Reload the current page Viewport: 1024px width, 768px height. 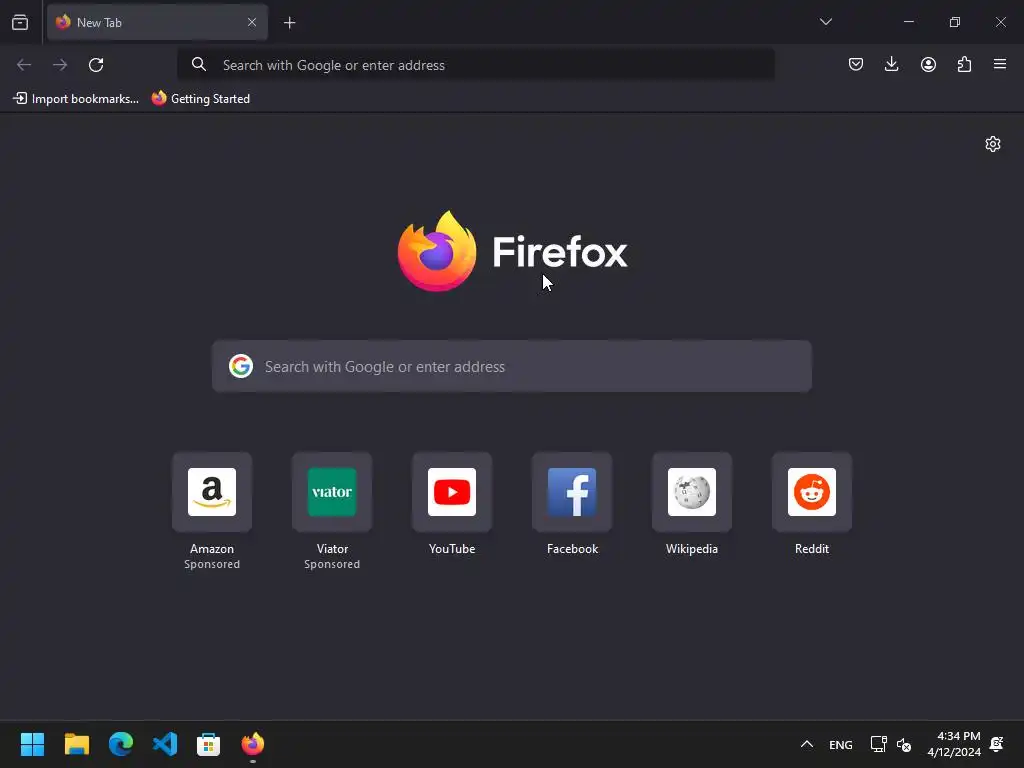[x=96, y=65]
